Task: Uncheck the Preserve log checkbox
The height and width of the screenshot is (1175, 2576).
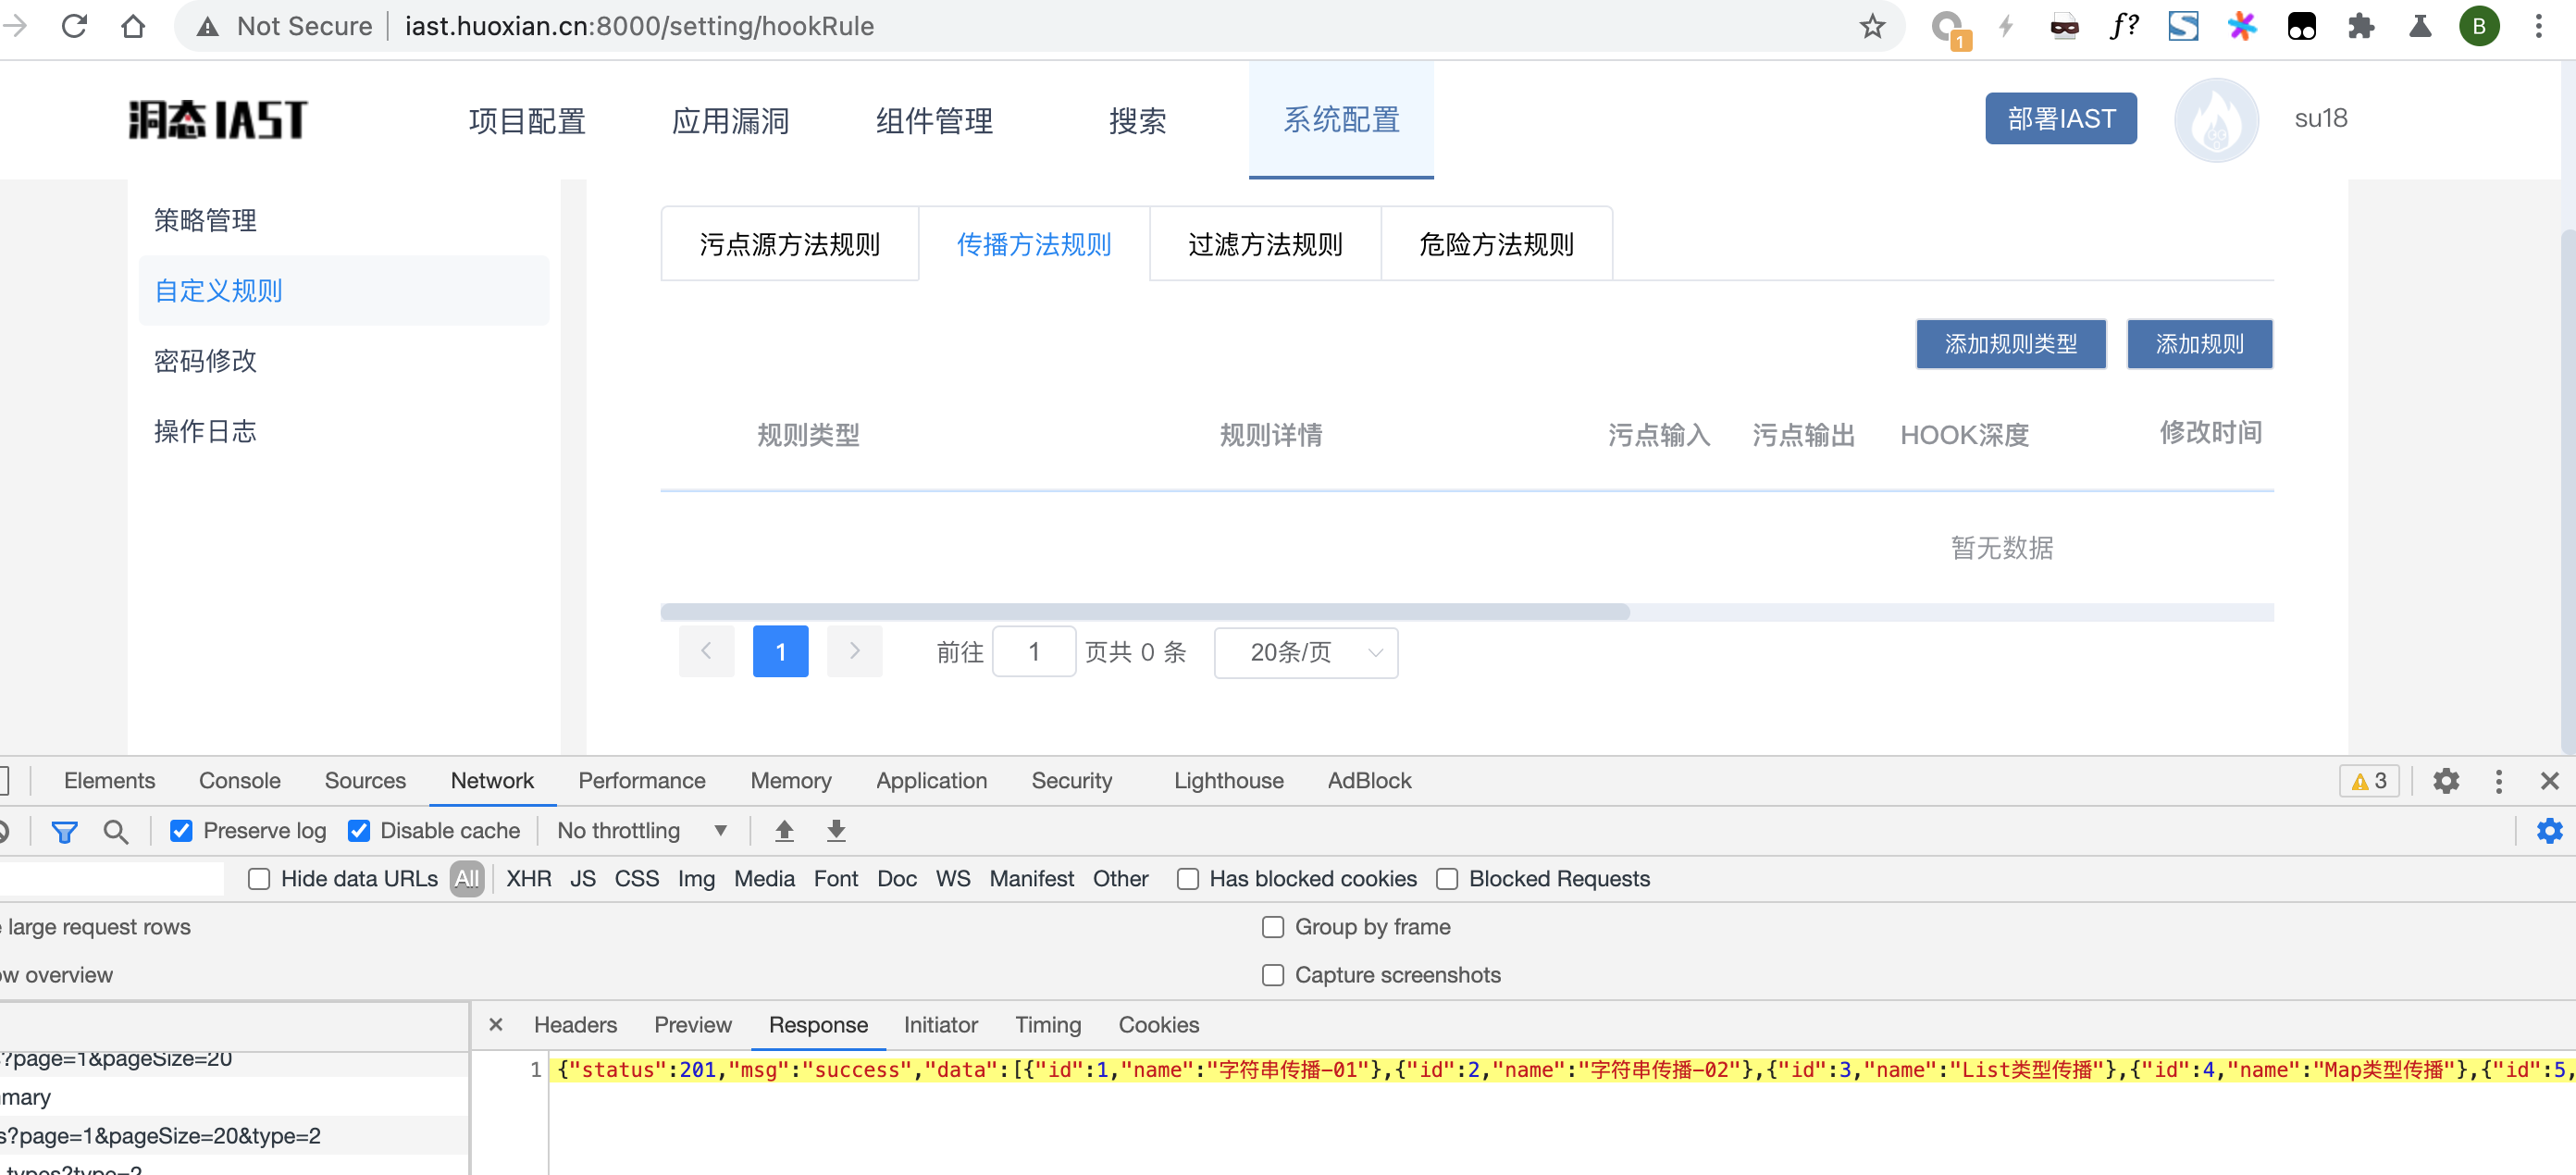Action: pyautogui.click(x=181, y=831)
